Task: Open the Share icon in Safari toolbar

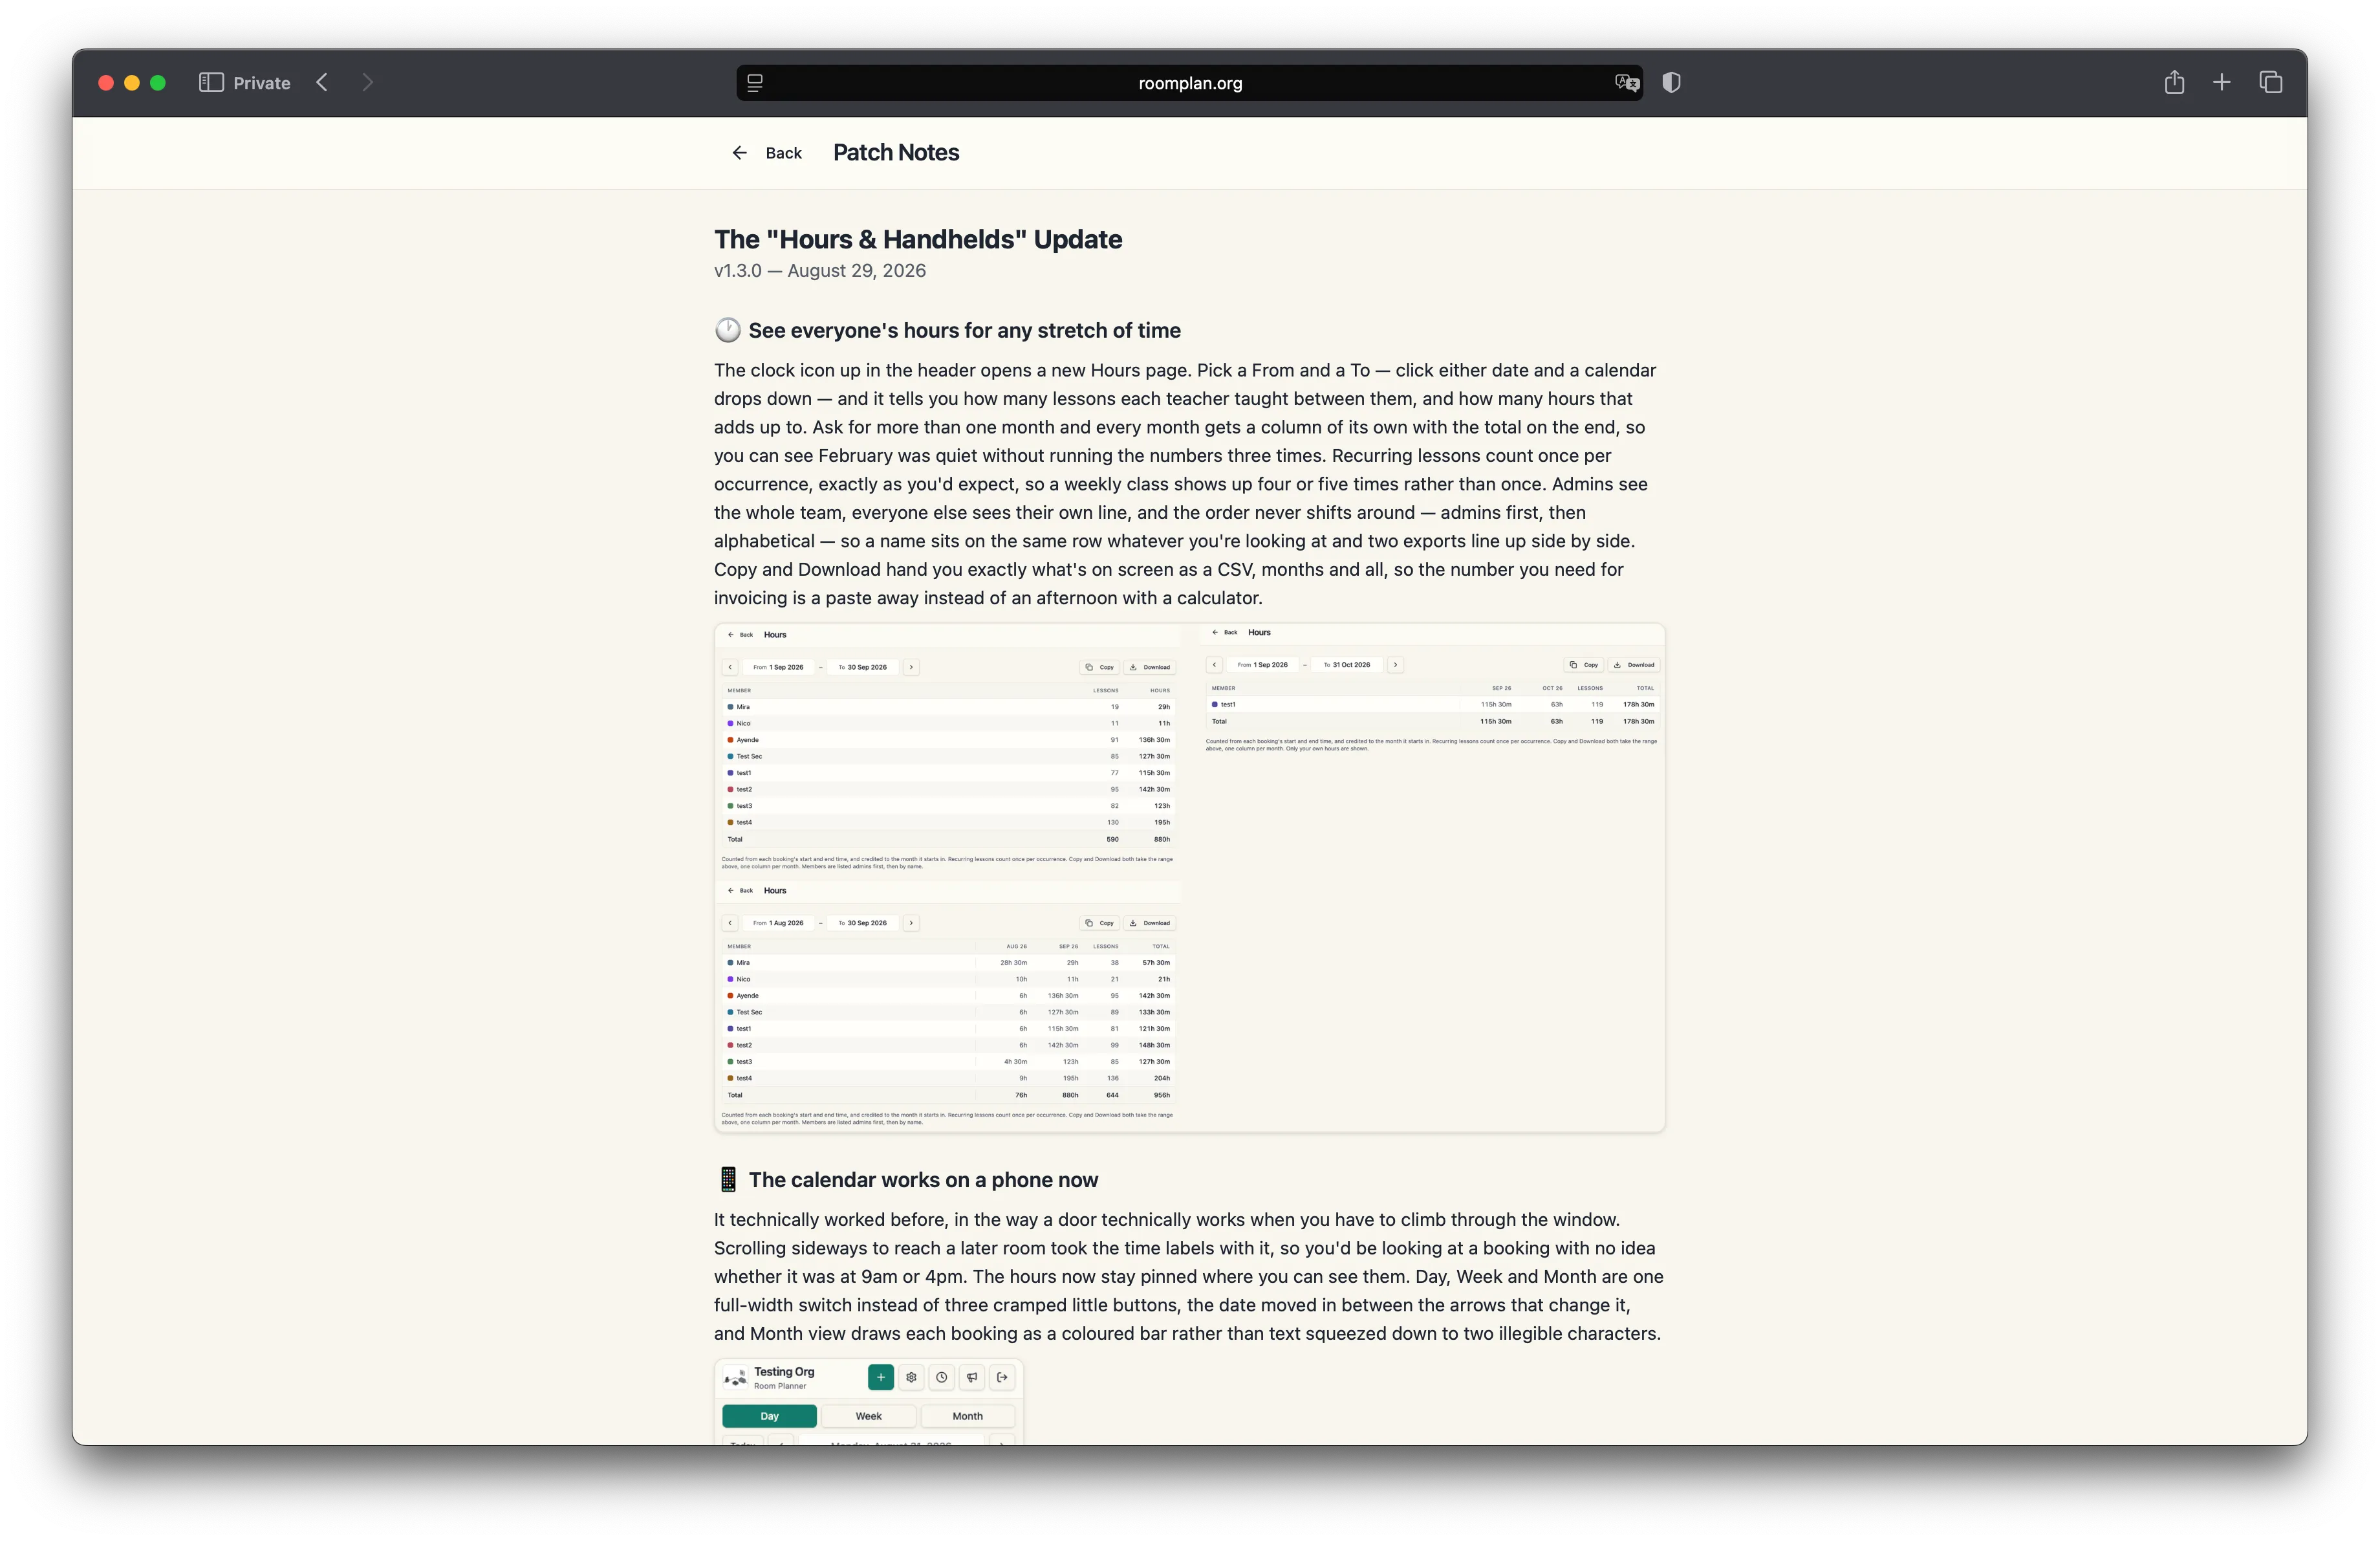Action: pos(2174,82)
